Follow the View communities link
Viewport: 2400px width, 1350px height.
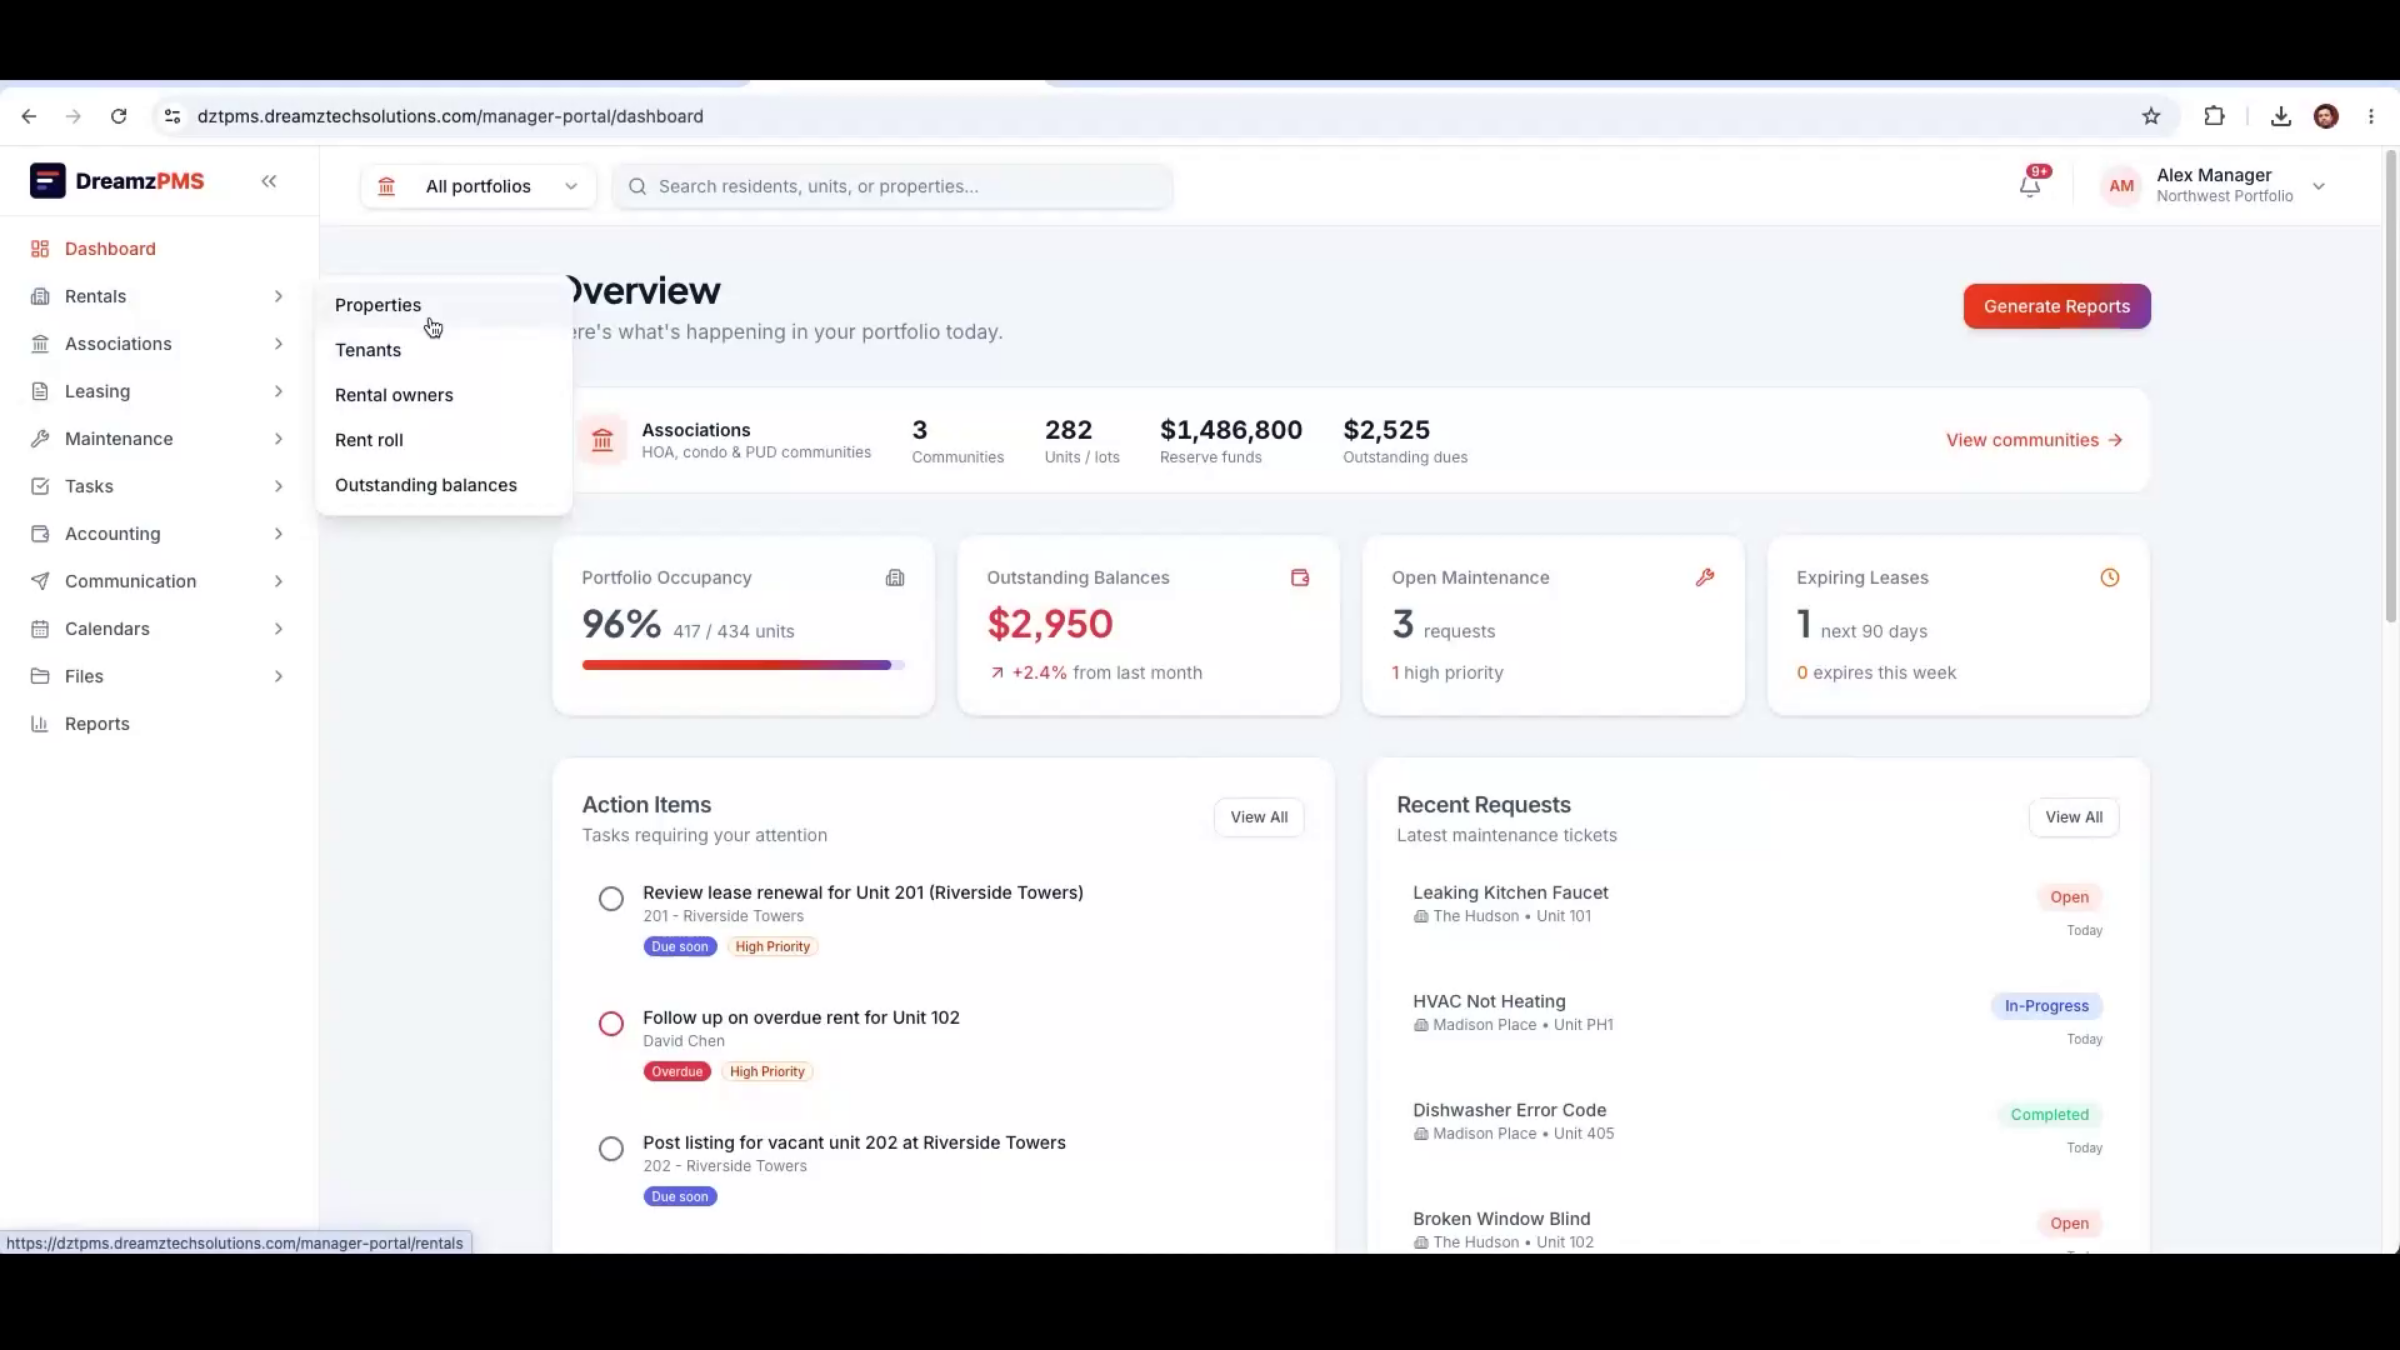[2034, 440]
